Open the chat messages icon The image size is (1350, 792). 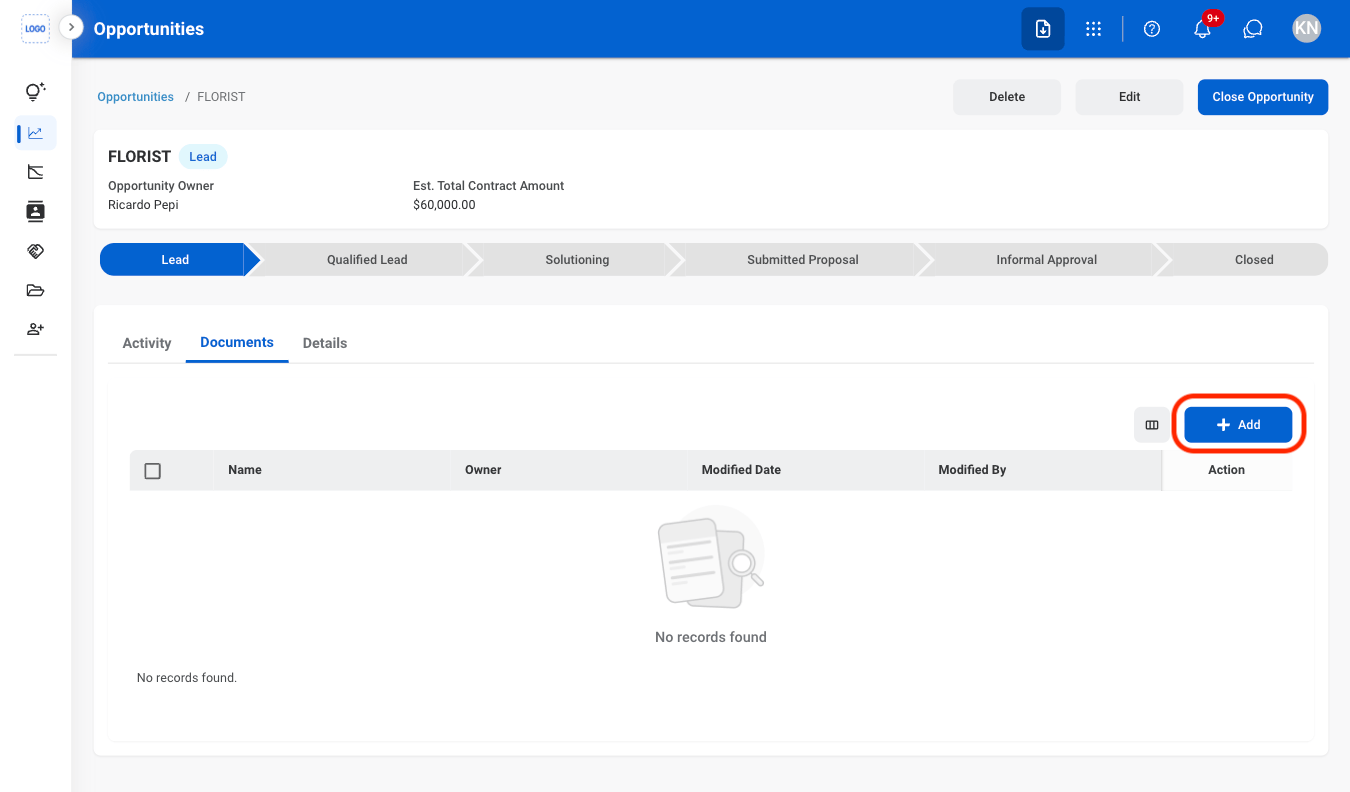tap(1253, 29)
